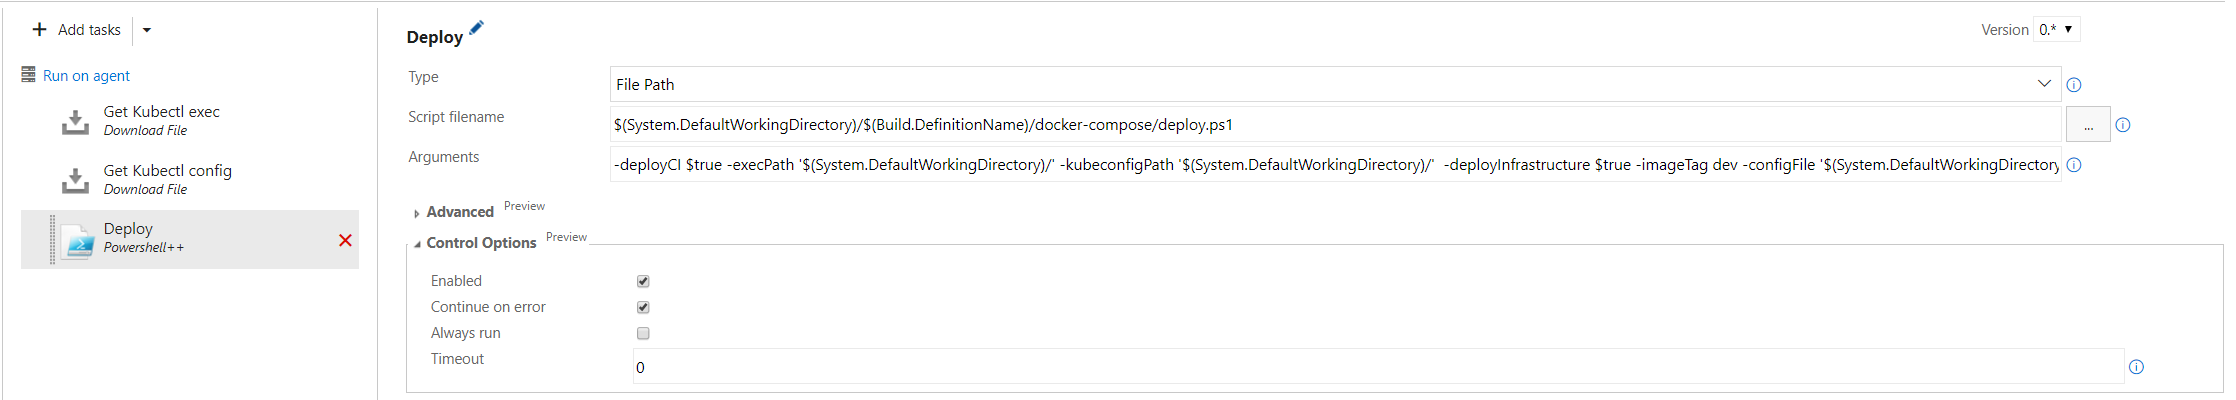The width and height of the screenshot is (2236, 400).
Task: Toggle the Continue on error checkbox
Action: (643, 307)
